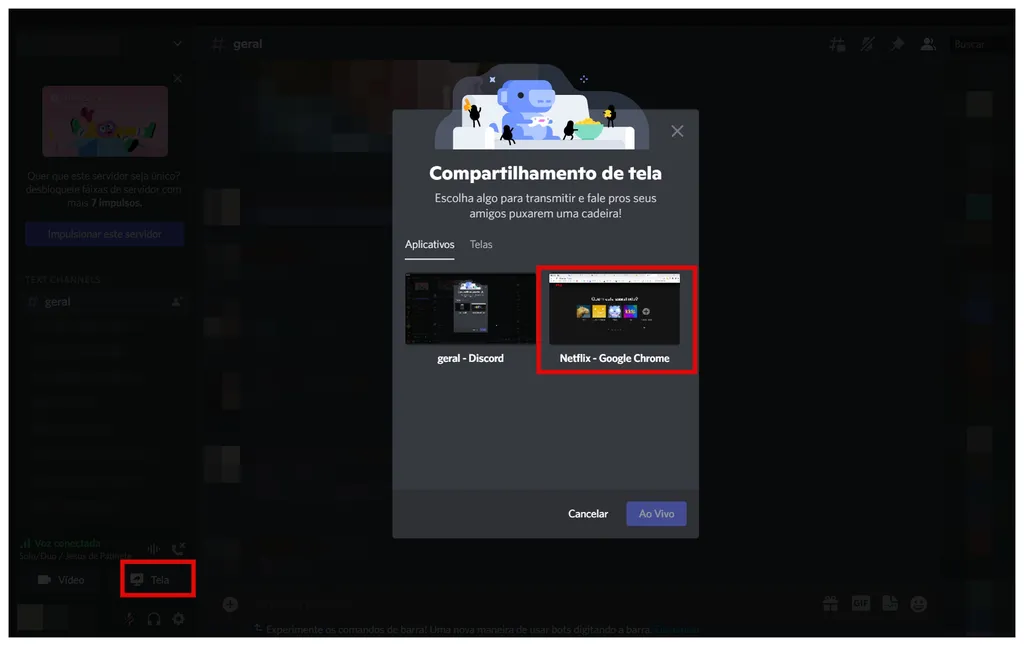Click the Vídeo camera button

pyautogui.click(x=61, y=579)
